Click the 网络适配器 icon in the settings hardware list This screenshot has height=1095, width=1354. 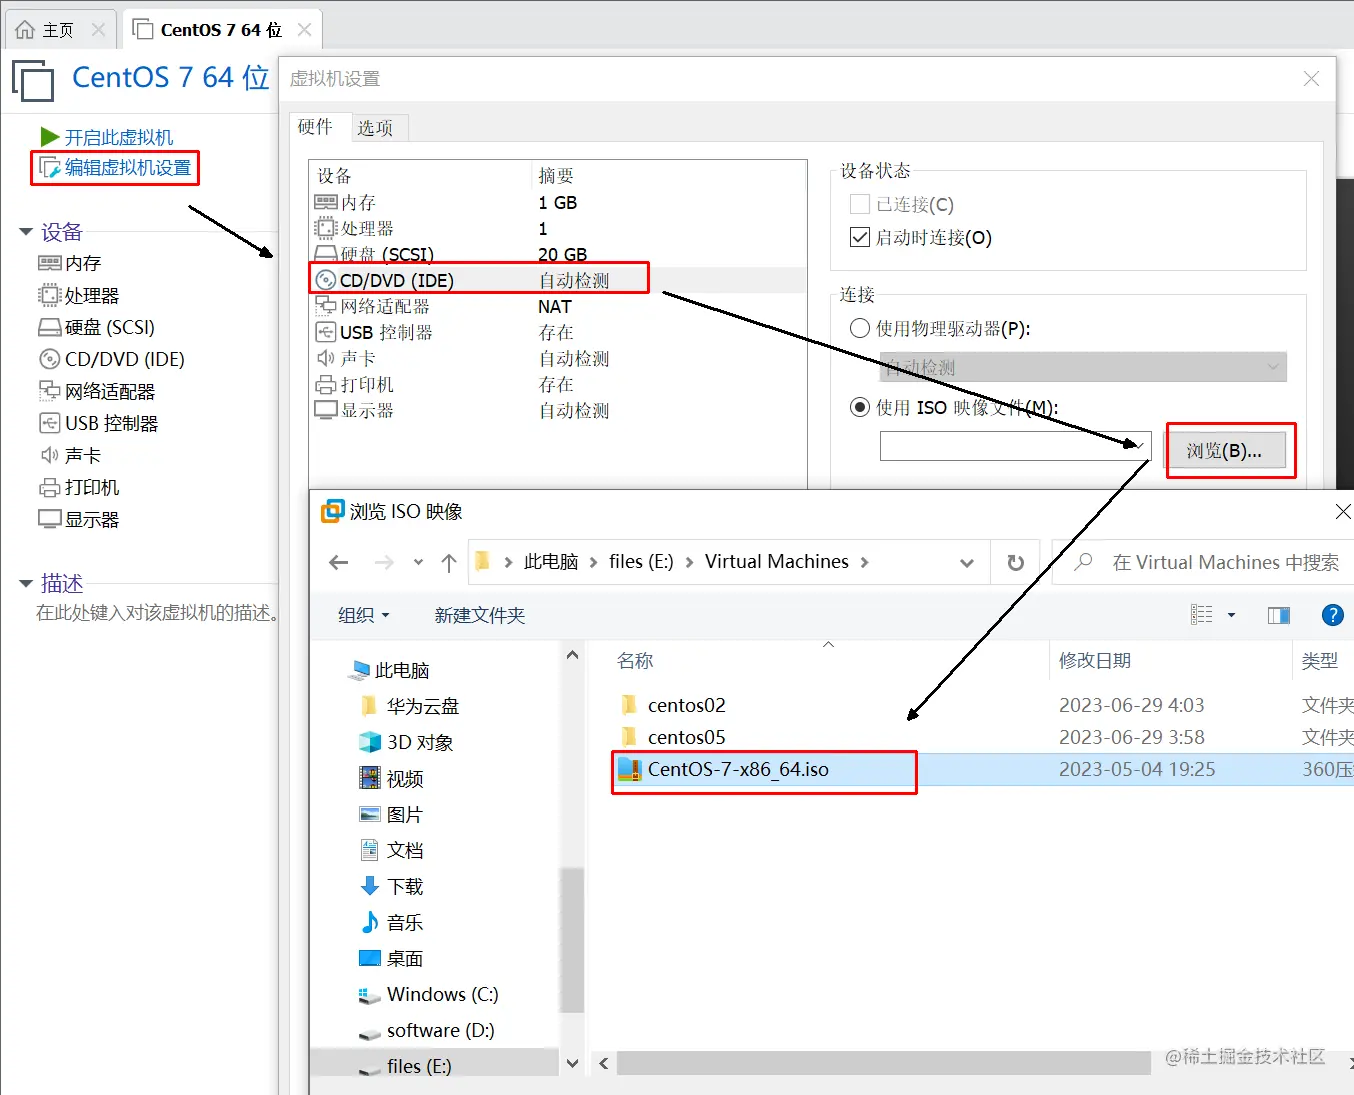(326, 306)
